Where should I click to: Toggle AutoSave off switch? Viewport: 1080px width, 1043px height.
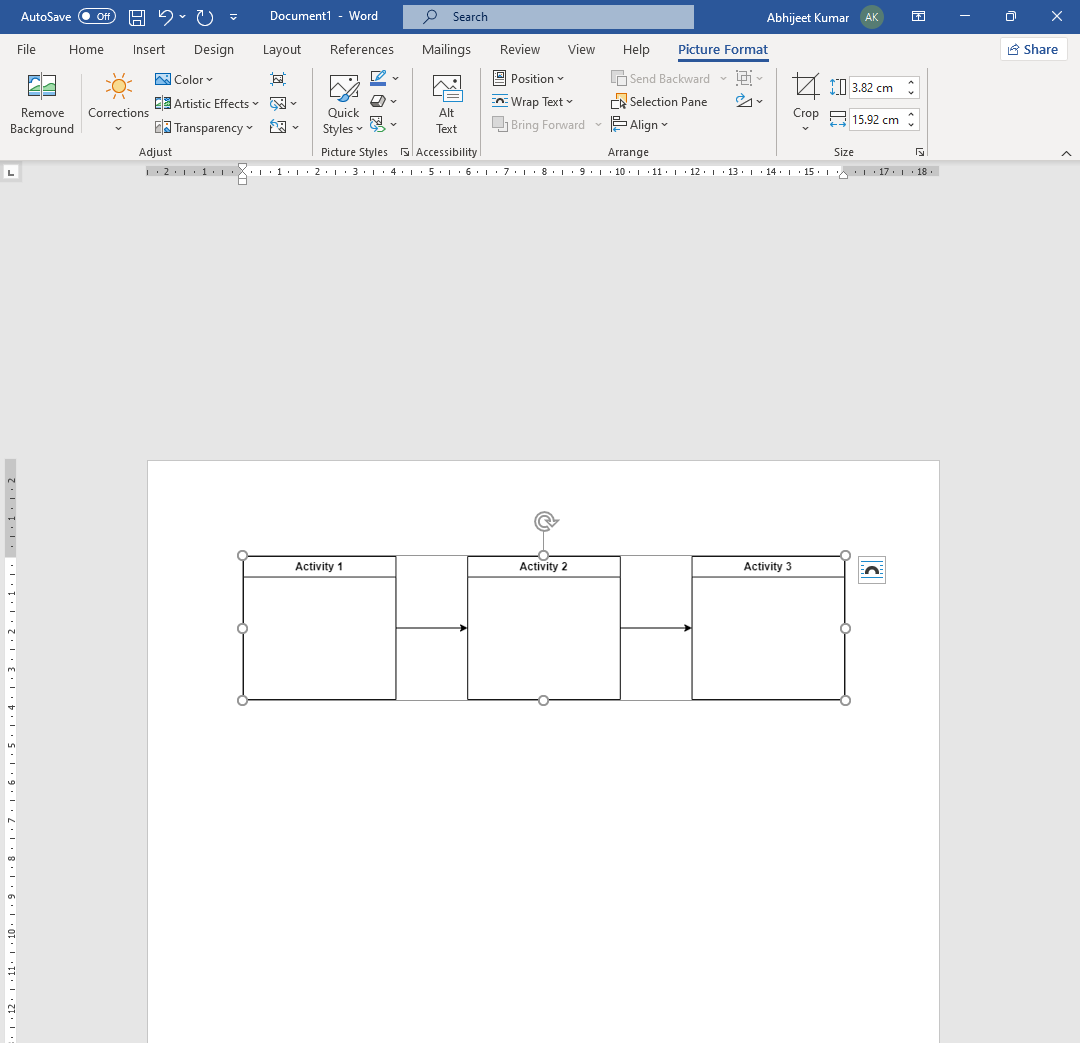(96, 16)
